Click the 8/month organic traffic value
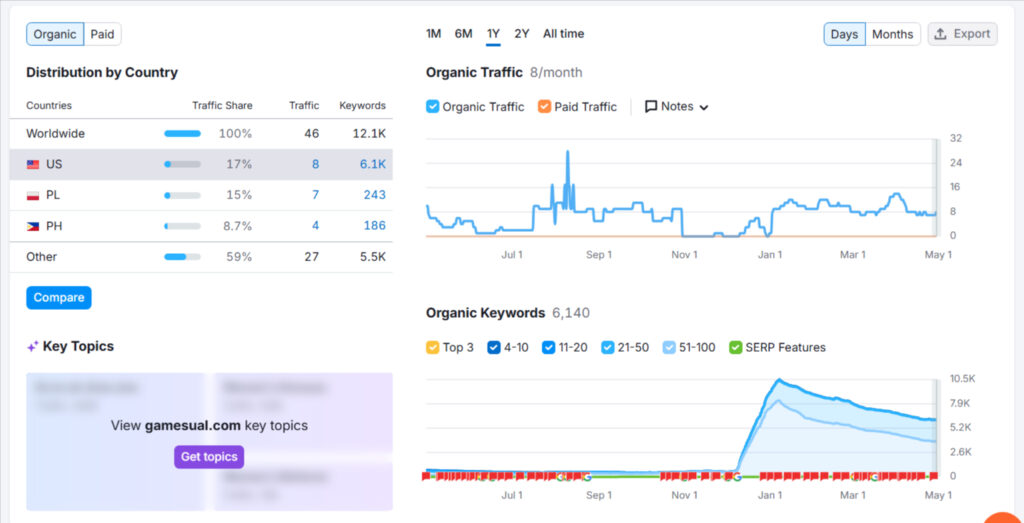 [x=556, y=72]
